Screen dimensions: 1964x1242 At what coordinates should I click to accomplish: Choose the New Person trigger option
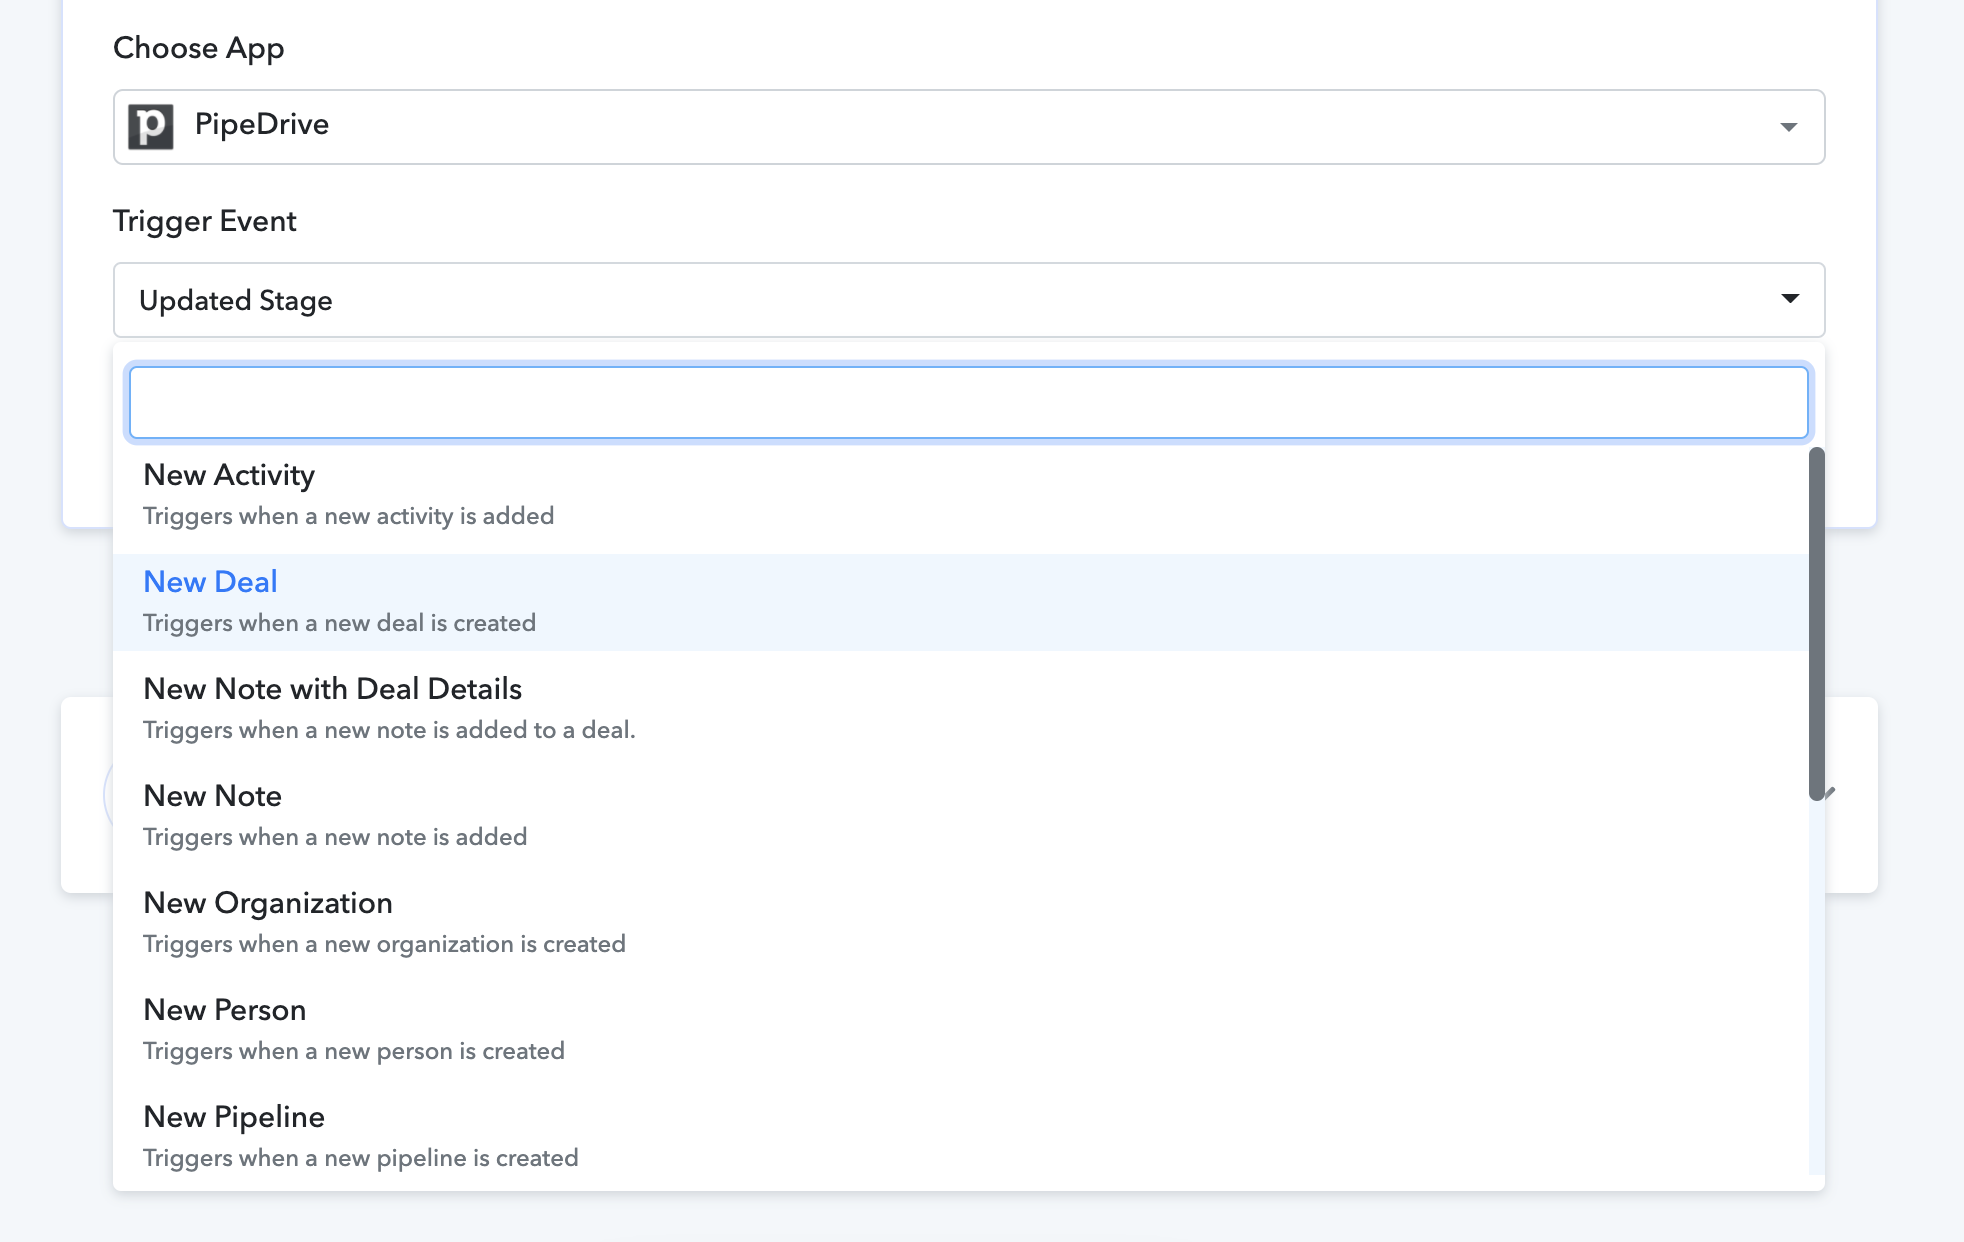click(961, 1030)
